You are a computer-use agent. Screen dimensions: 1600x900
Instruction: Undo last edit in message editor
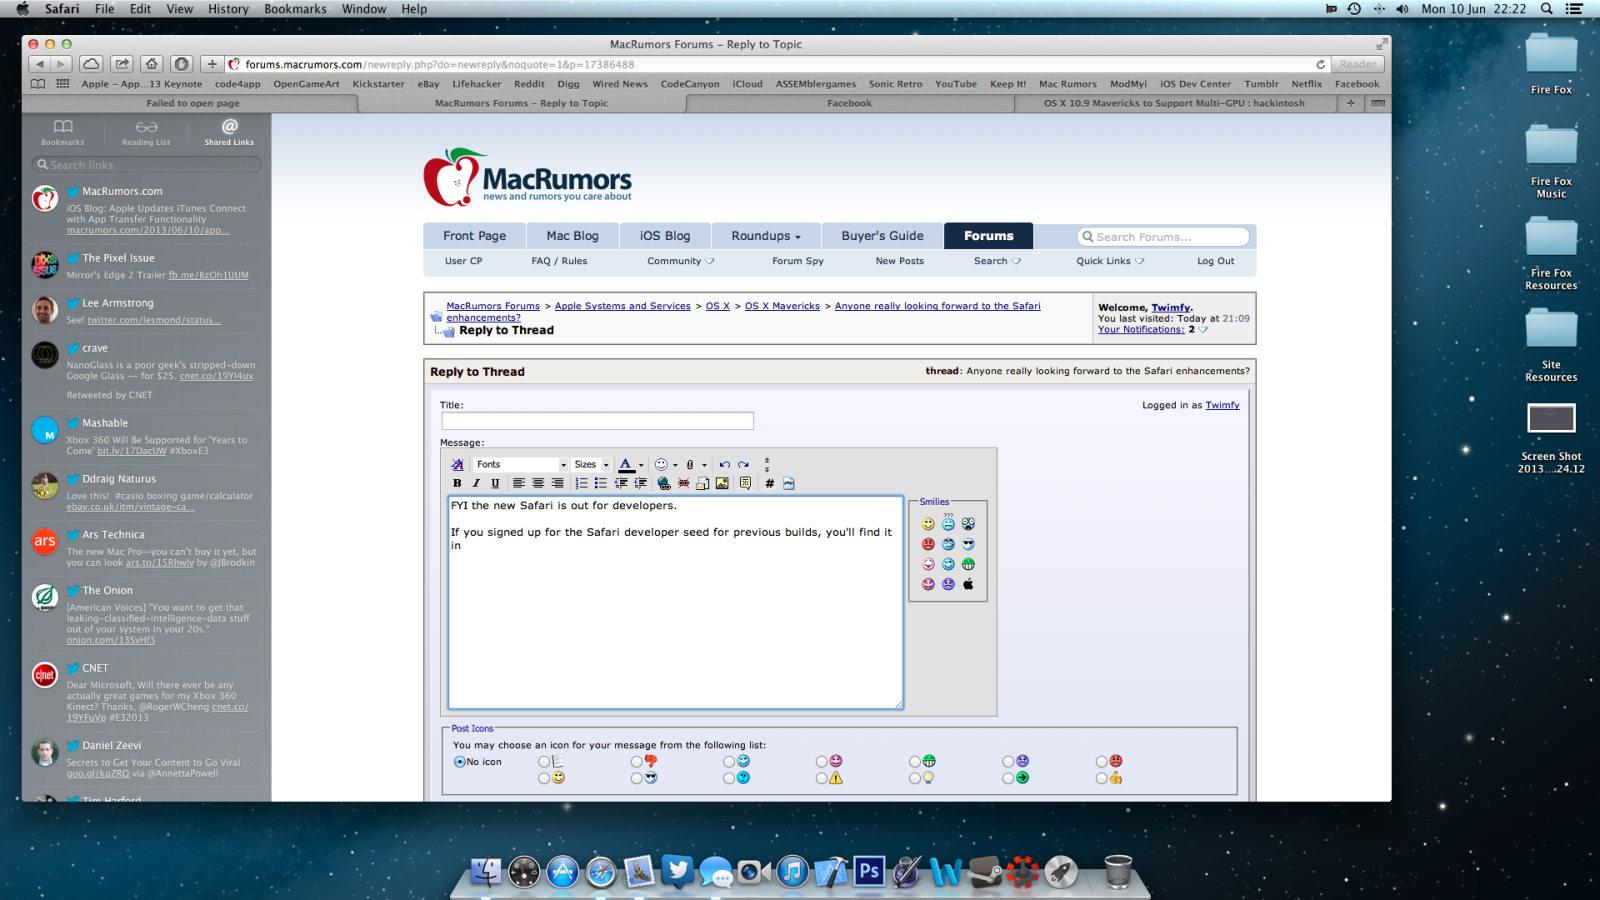[x=725, y=464]
